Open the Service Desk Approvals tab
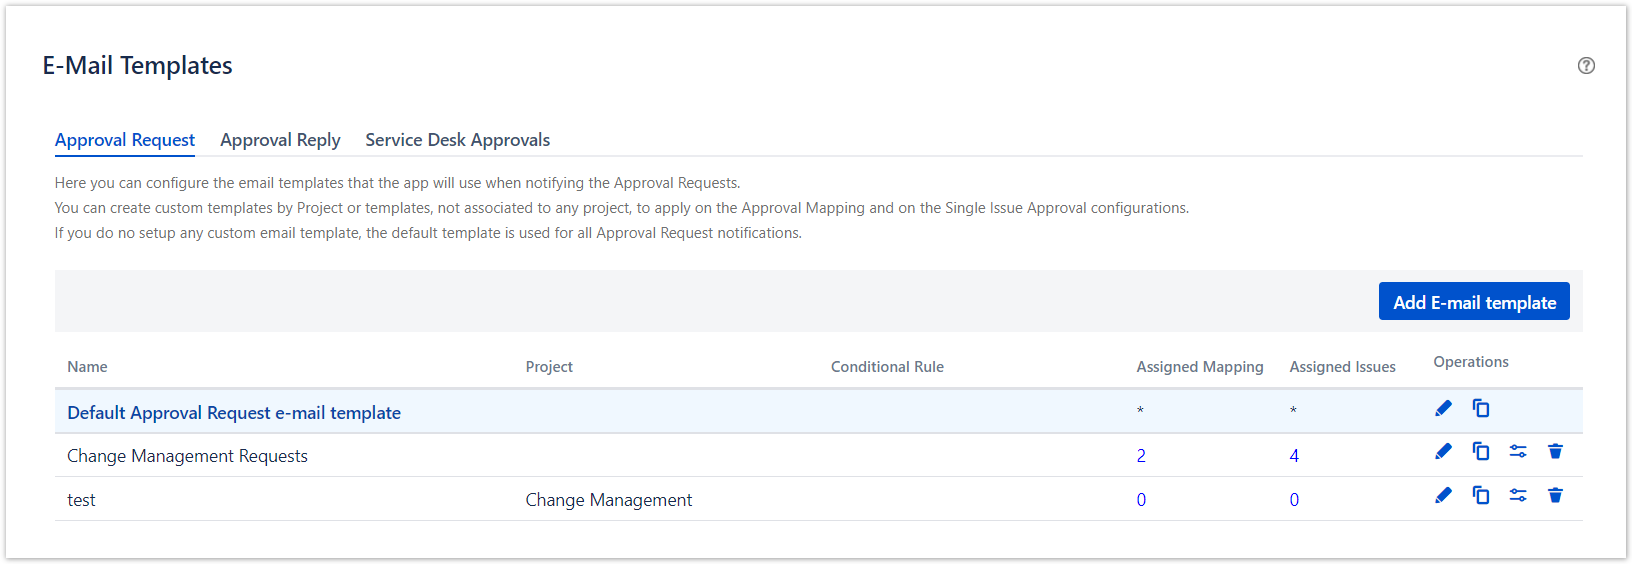1632x564 pixels. [x=457, y=140]
